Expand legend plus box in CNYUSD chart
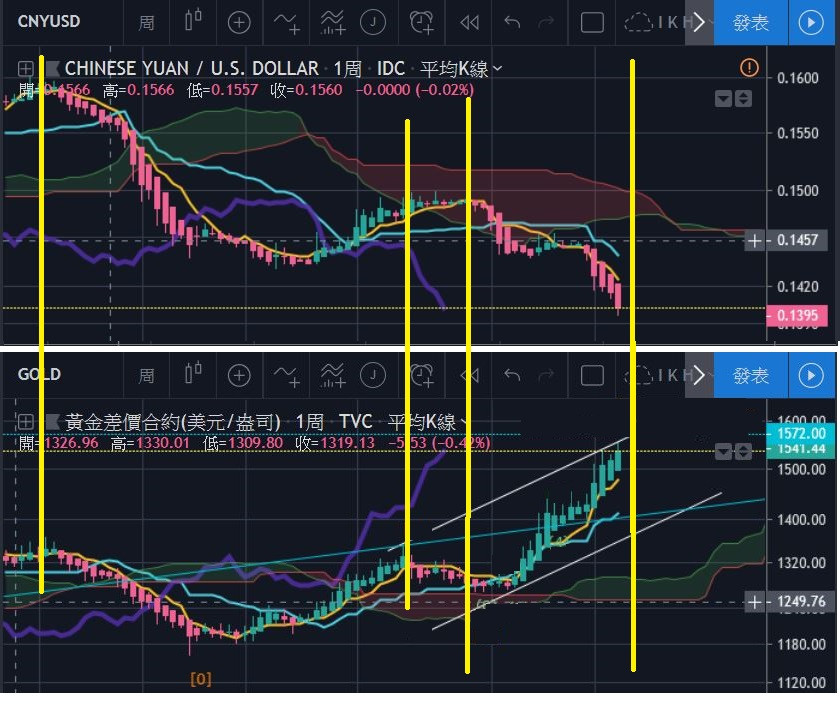The height and width of the screenshot is (704, 840). tap(25, 69)
